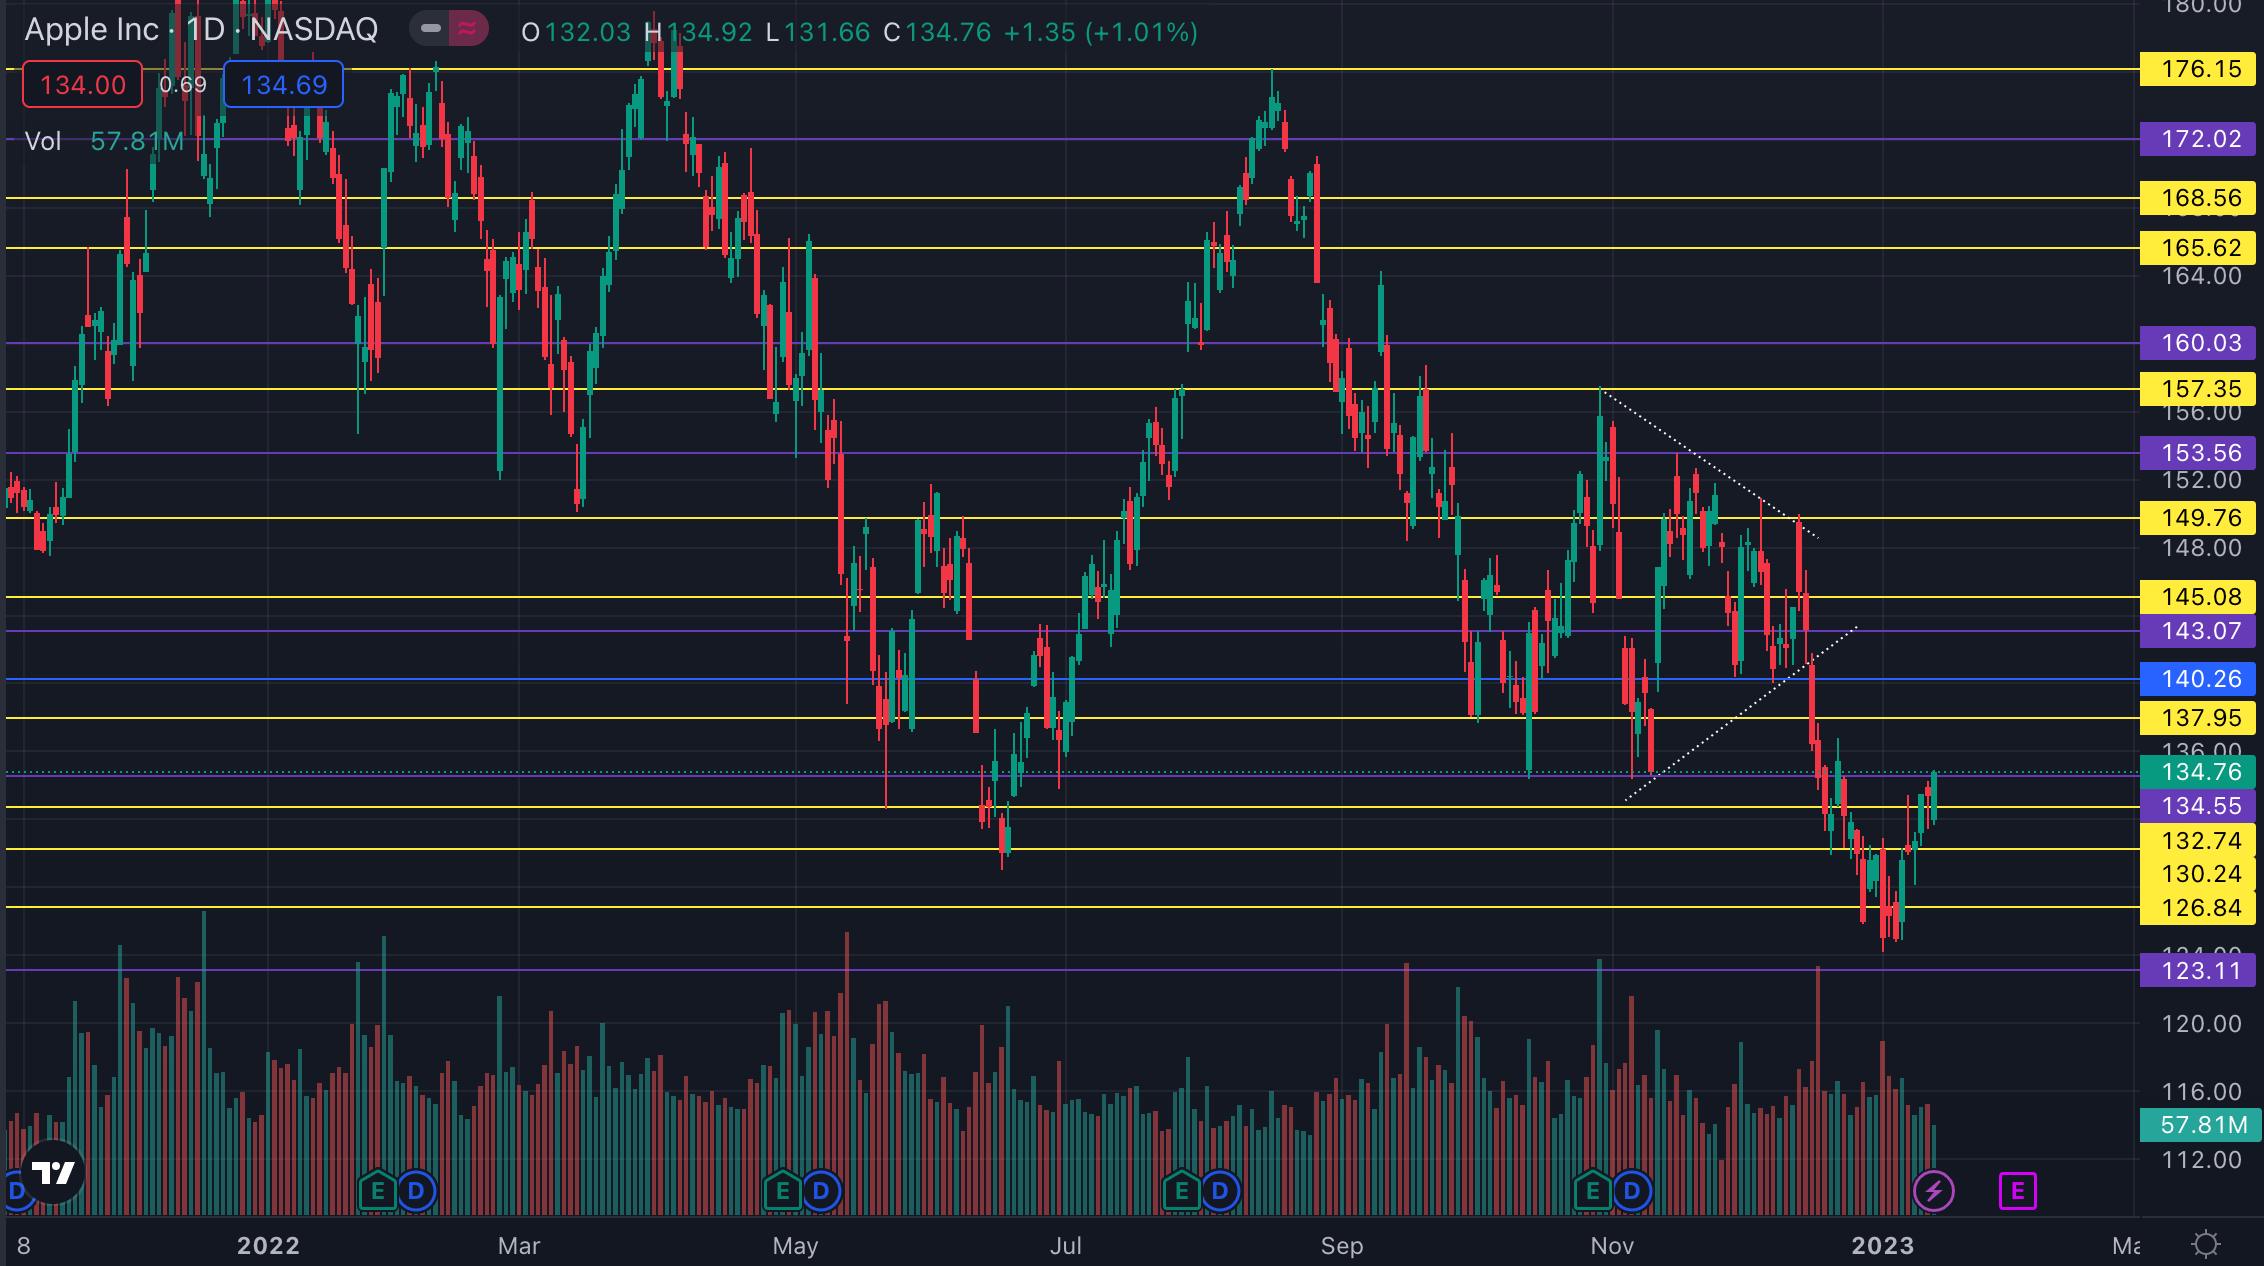
Task: Open the dividend marker near February 2022
Action: click(416, 1191)
